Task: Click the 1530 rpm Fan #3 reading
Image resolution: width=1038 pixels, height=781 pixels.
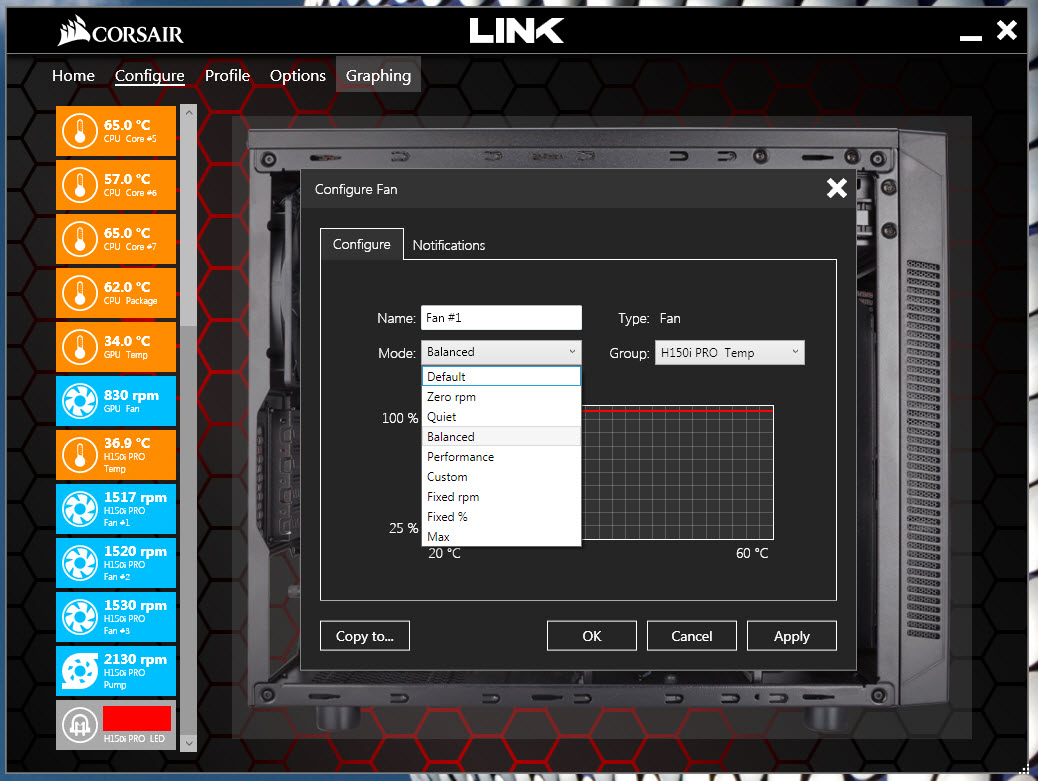Action: click(135, 605)
